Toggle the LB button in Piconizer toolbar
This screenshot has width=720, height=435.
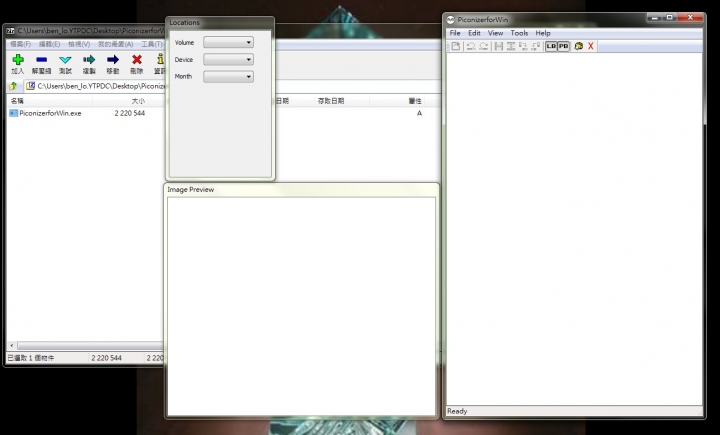coord(551,46)
